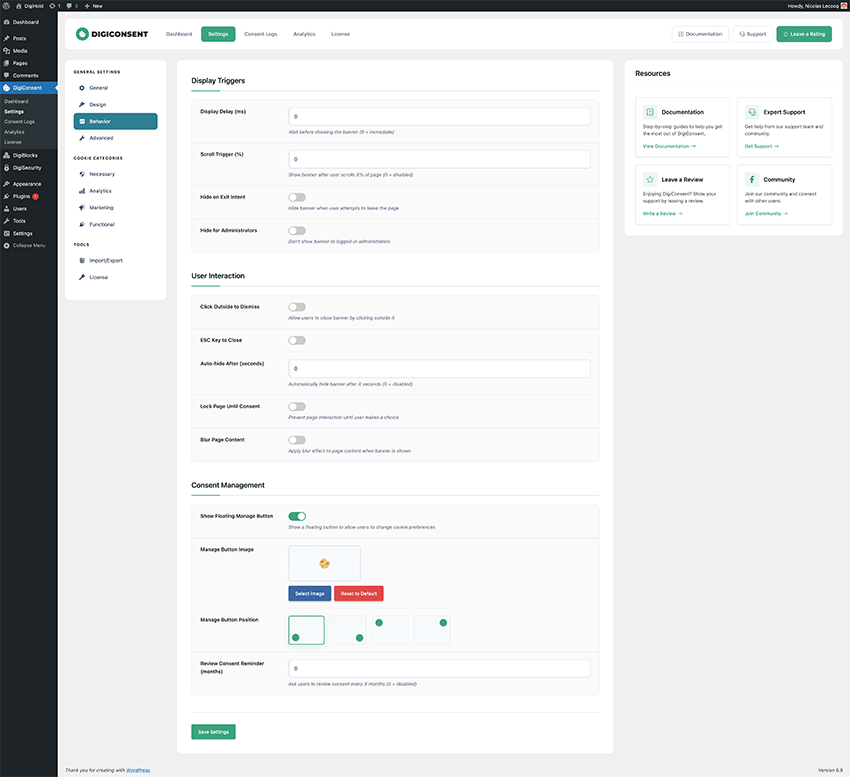Toggle Click Outside to Dismiss switch
Image resolution: width=850 pixels, height=777 pixels.
pyautogui.click(x=297, y=307)
